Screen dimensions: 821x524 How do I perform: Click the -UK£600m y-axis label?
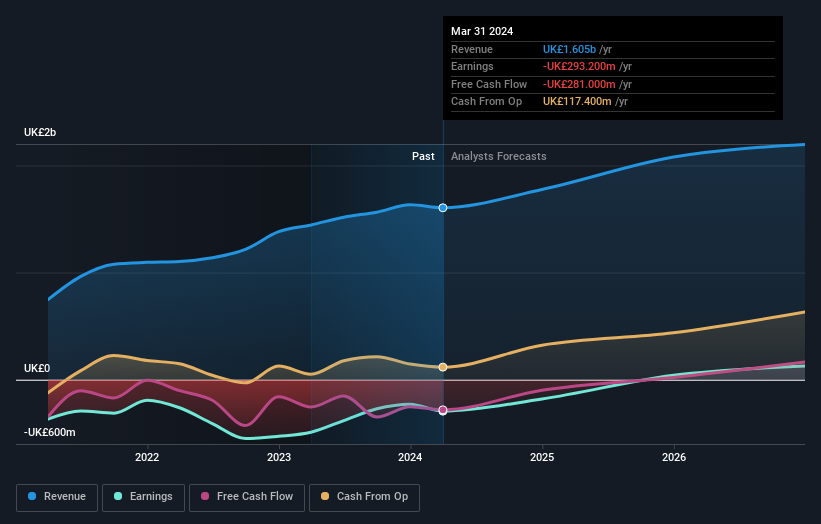click(50, 432)
